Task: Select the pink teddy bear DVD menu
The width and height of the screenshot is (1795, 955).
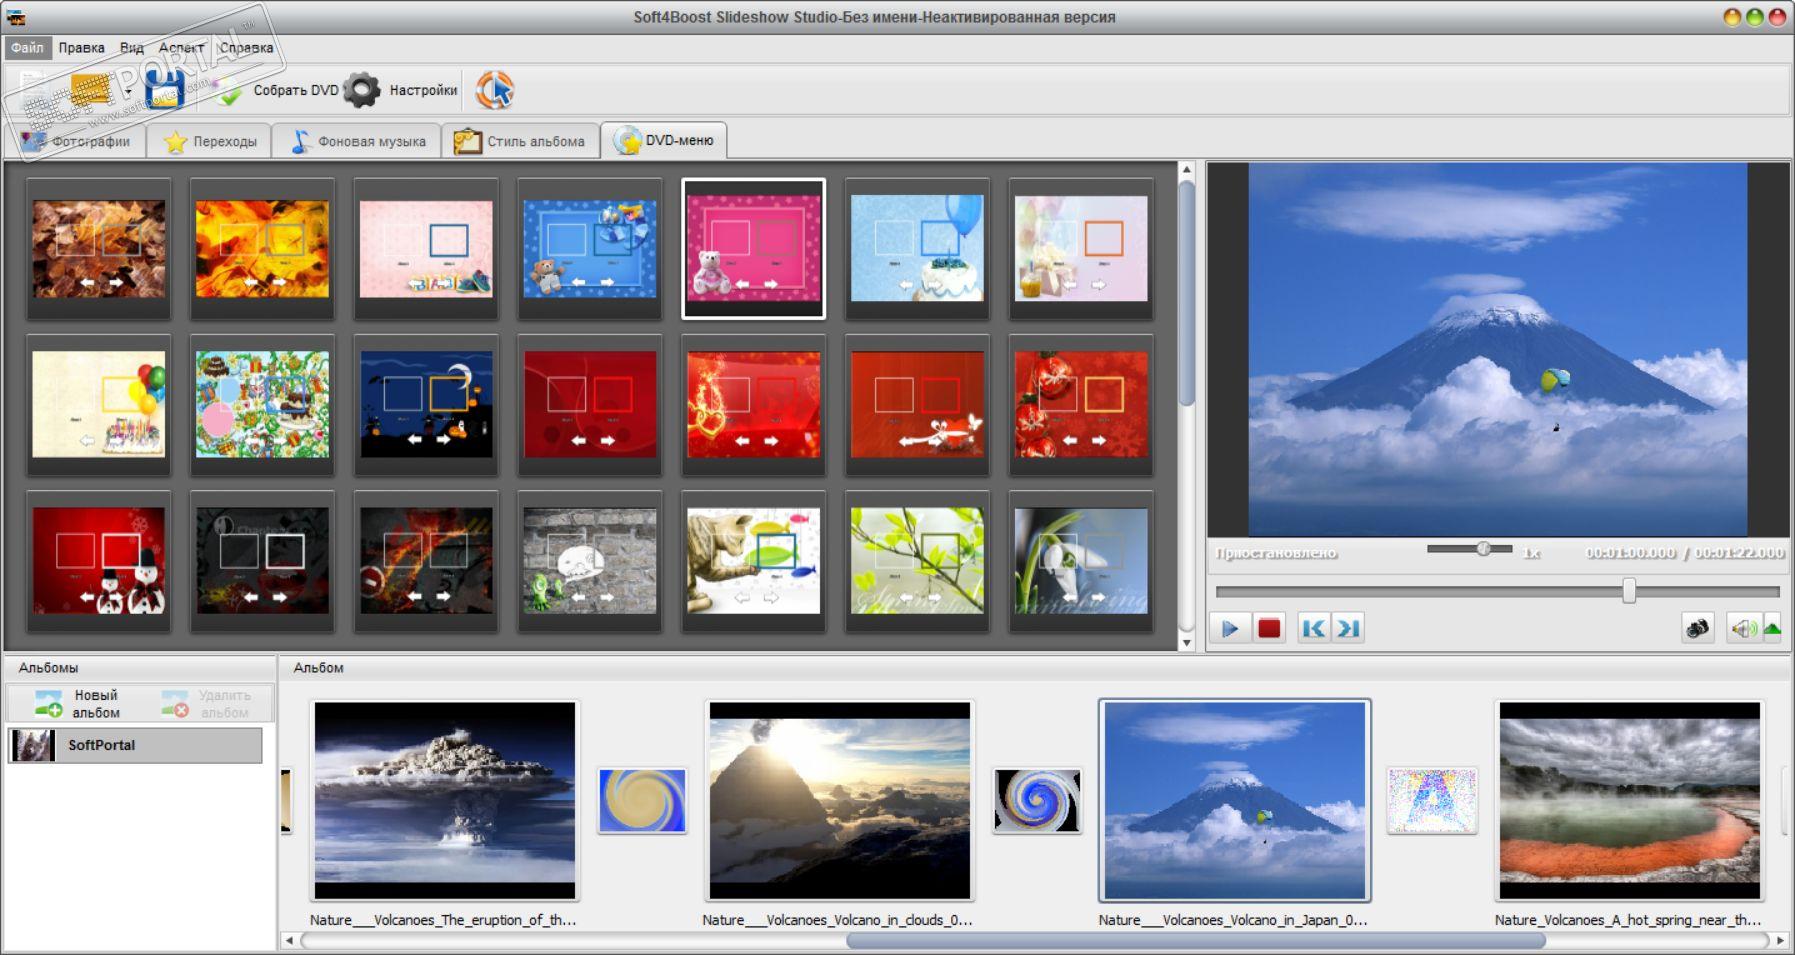Action: pyautogui.click(x=754, y=249)
